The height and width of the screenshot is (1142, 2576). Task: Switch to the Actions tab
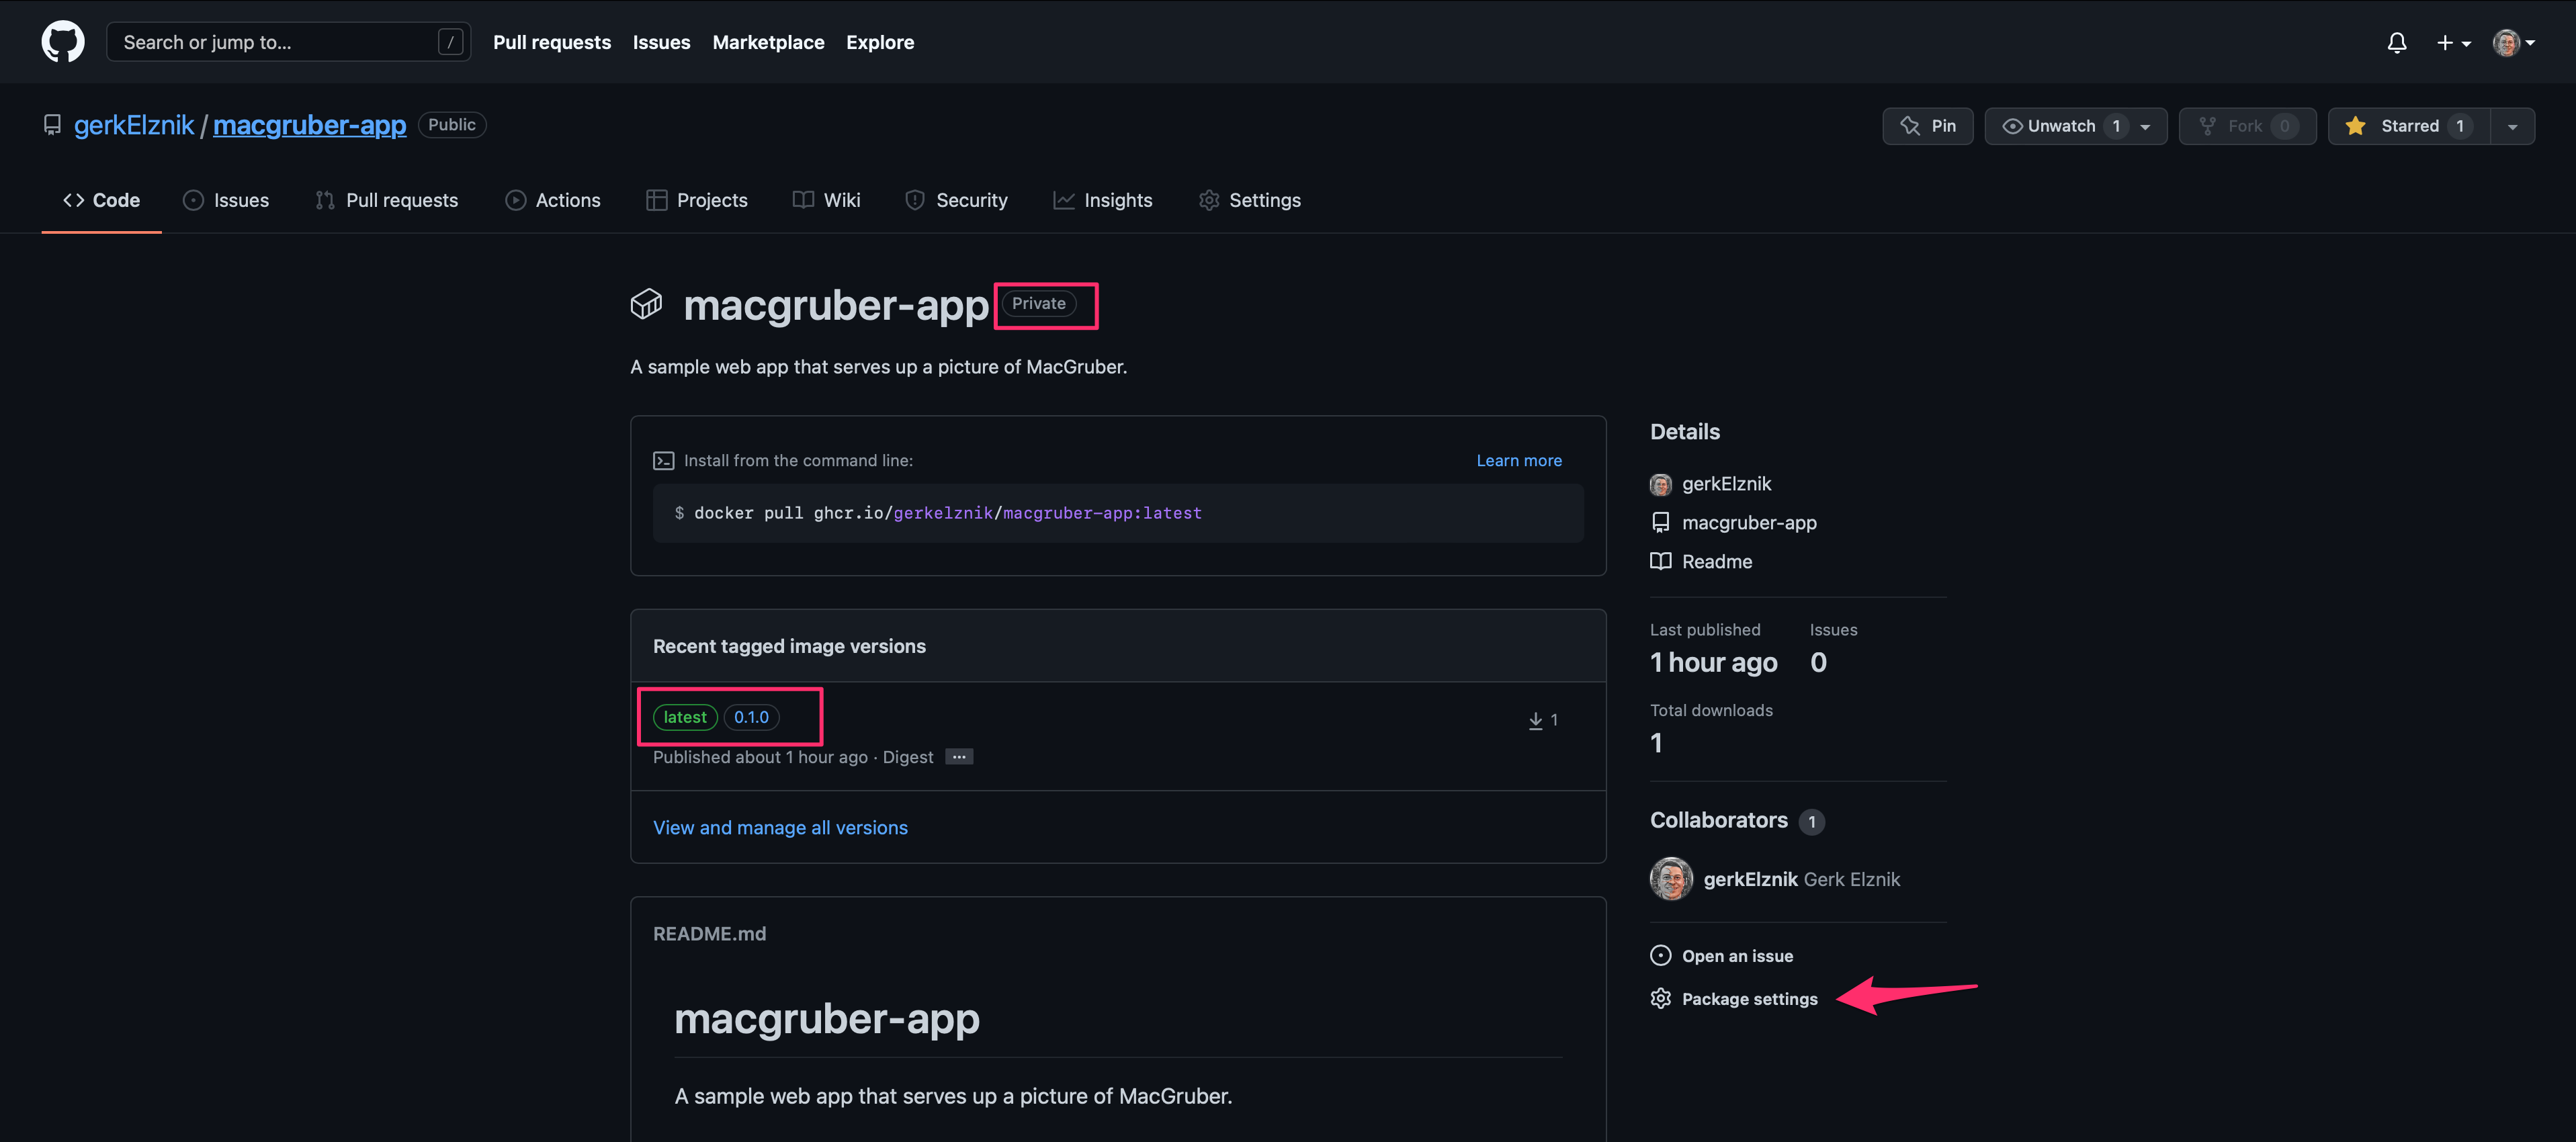click(x=552, y=200)
